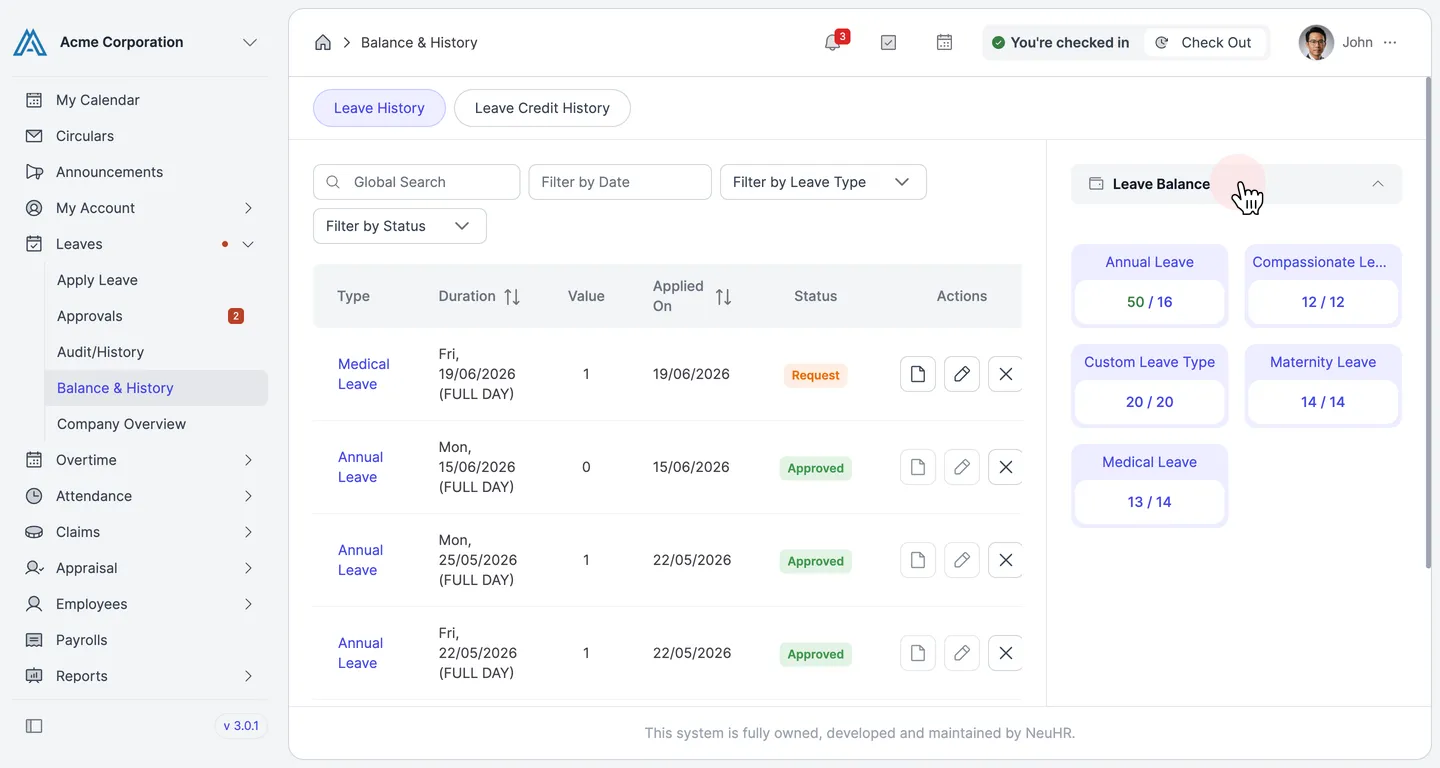View document for Mon 25/05/2026 leave
The width and height of the screenshot is (1440, 768).
(918, 560)
